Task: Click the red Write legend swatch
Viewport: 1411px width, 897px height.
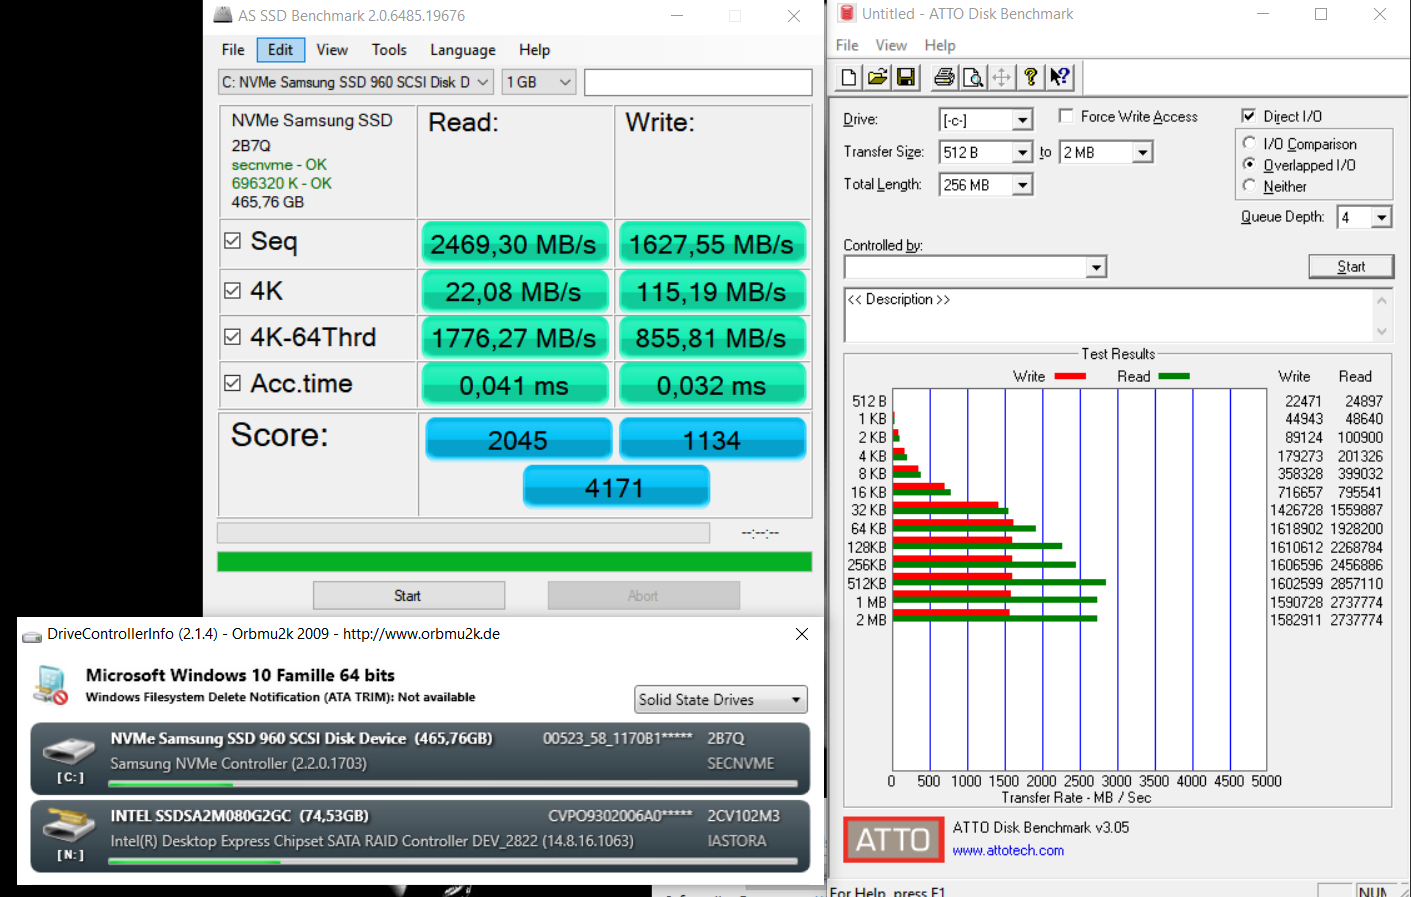Action: click(x=1070, y=376)
